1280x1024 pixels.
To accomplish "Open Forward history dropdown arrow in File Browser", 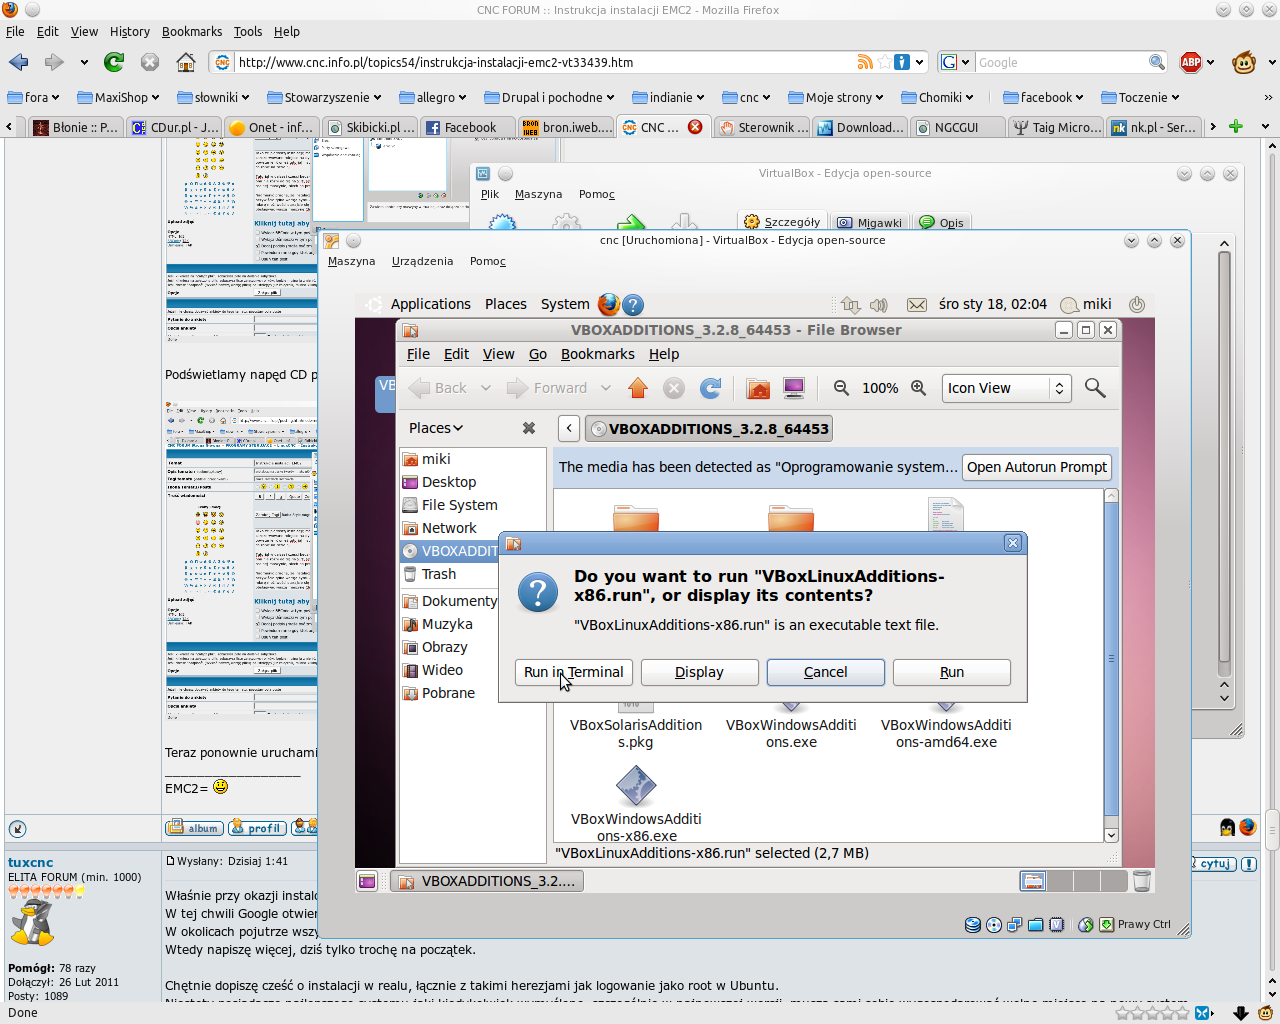I will point(606,388).
